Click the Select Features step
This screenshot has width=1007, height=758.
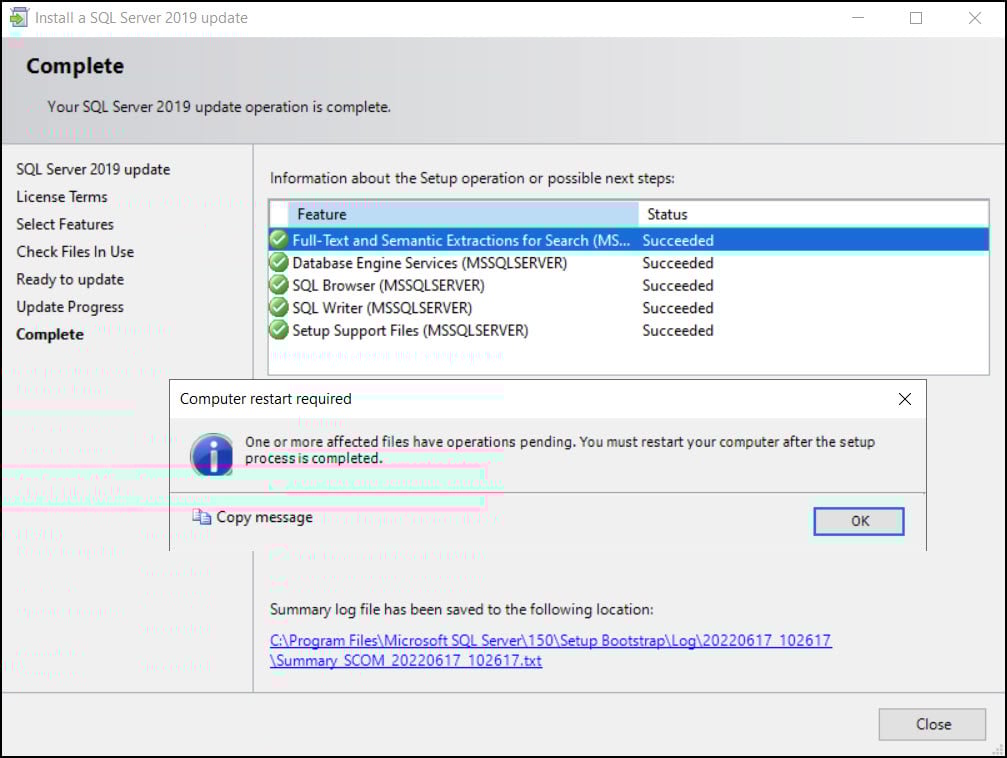pos(65,224)
